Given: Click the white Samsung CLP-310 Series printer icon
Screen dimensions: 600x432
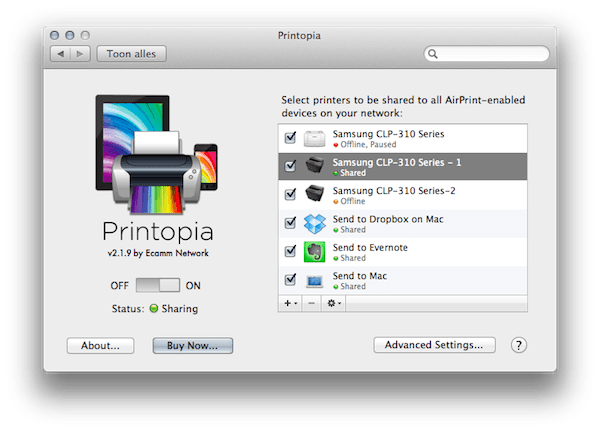Looking at the screenshot, I should pos(315,139).
